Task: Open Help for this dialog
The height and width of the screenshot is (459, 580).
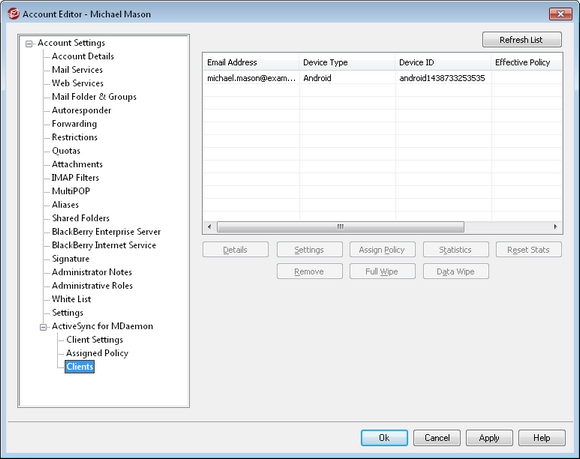Action: 542,438
